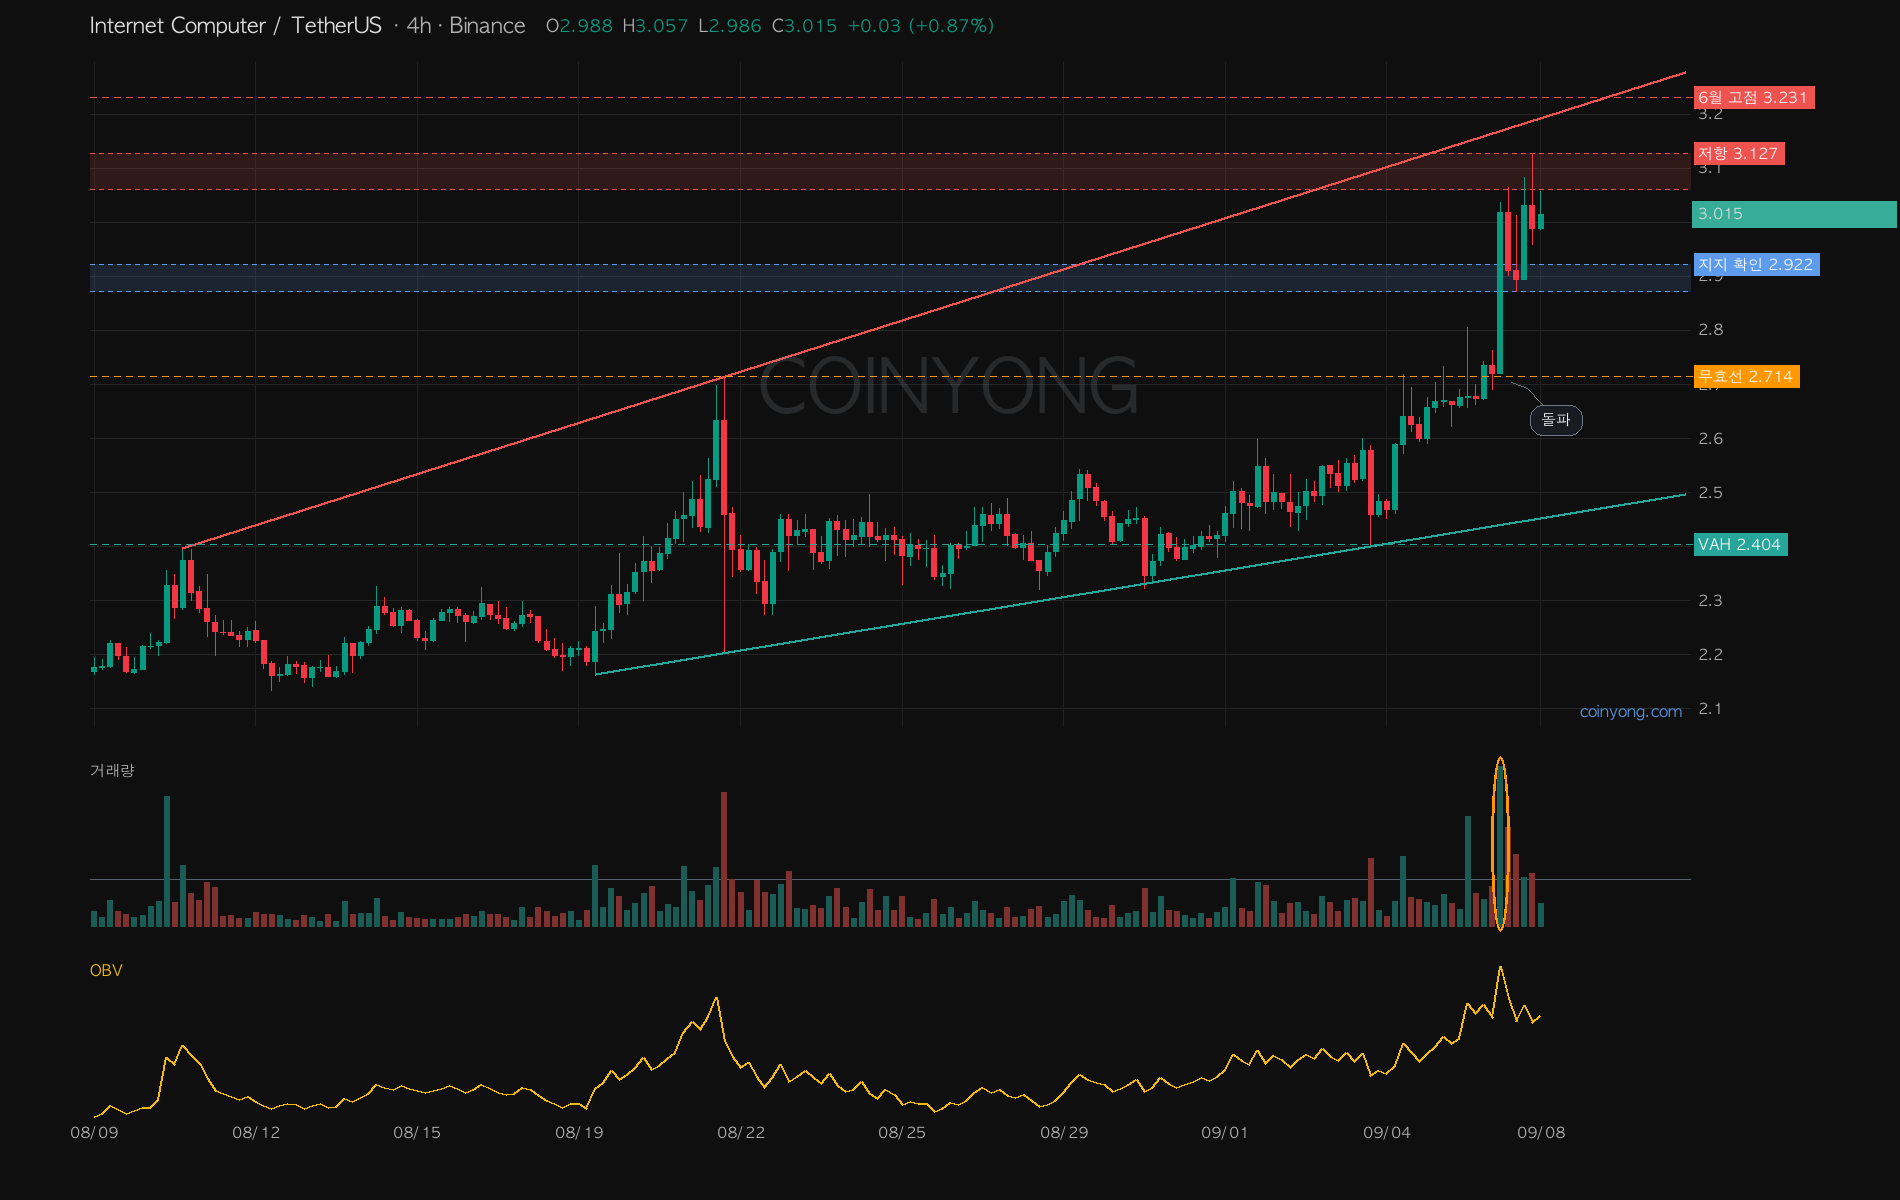Click the current price tag 3.015
The width and height of the screenshot is (1900, 1200).
[1793, 214]
